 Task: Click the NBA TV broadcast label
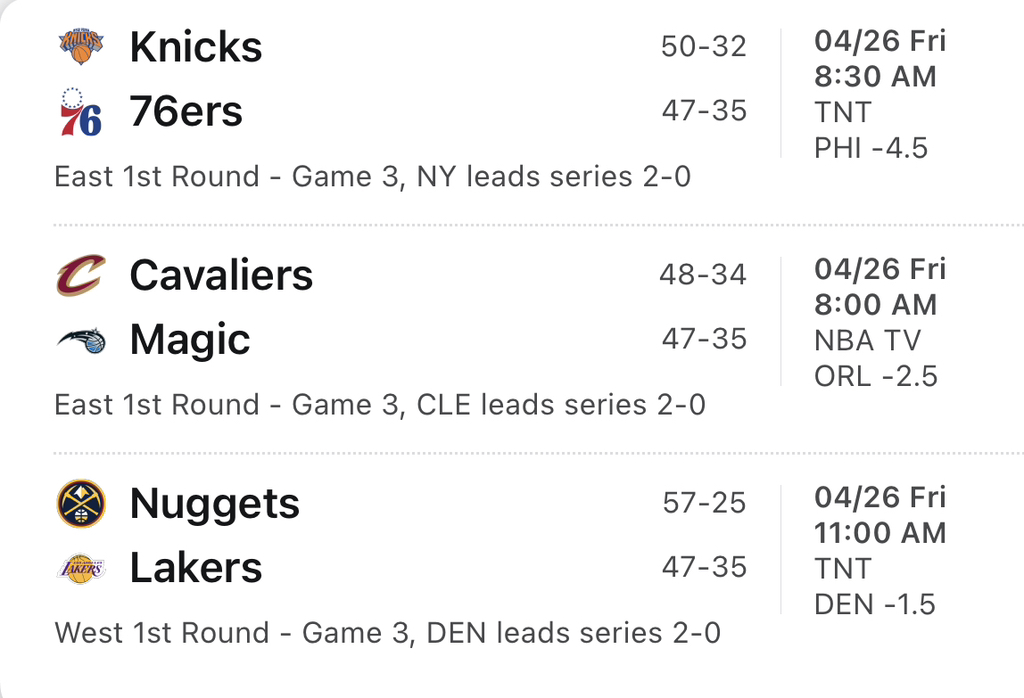point(867,340)
